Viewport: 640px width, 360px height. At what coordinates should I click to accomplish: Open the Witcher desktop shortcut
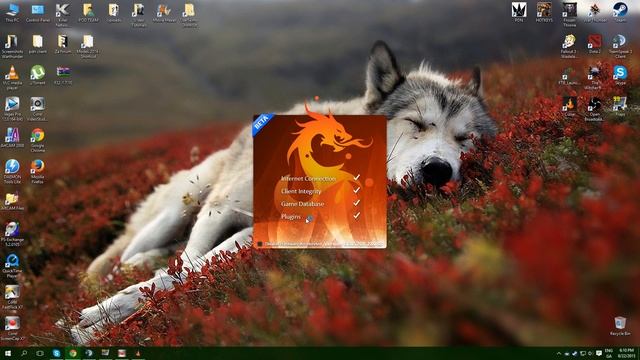point(594,78)
